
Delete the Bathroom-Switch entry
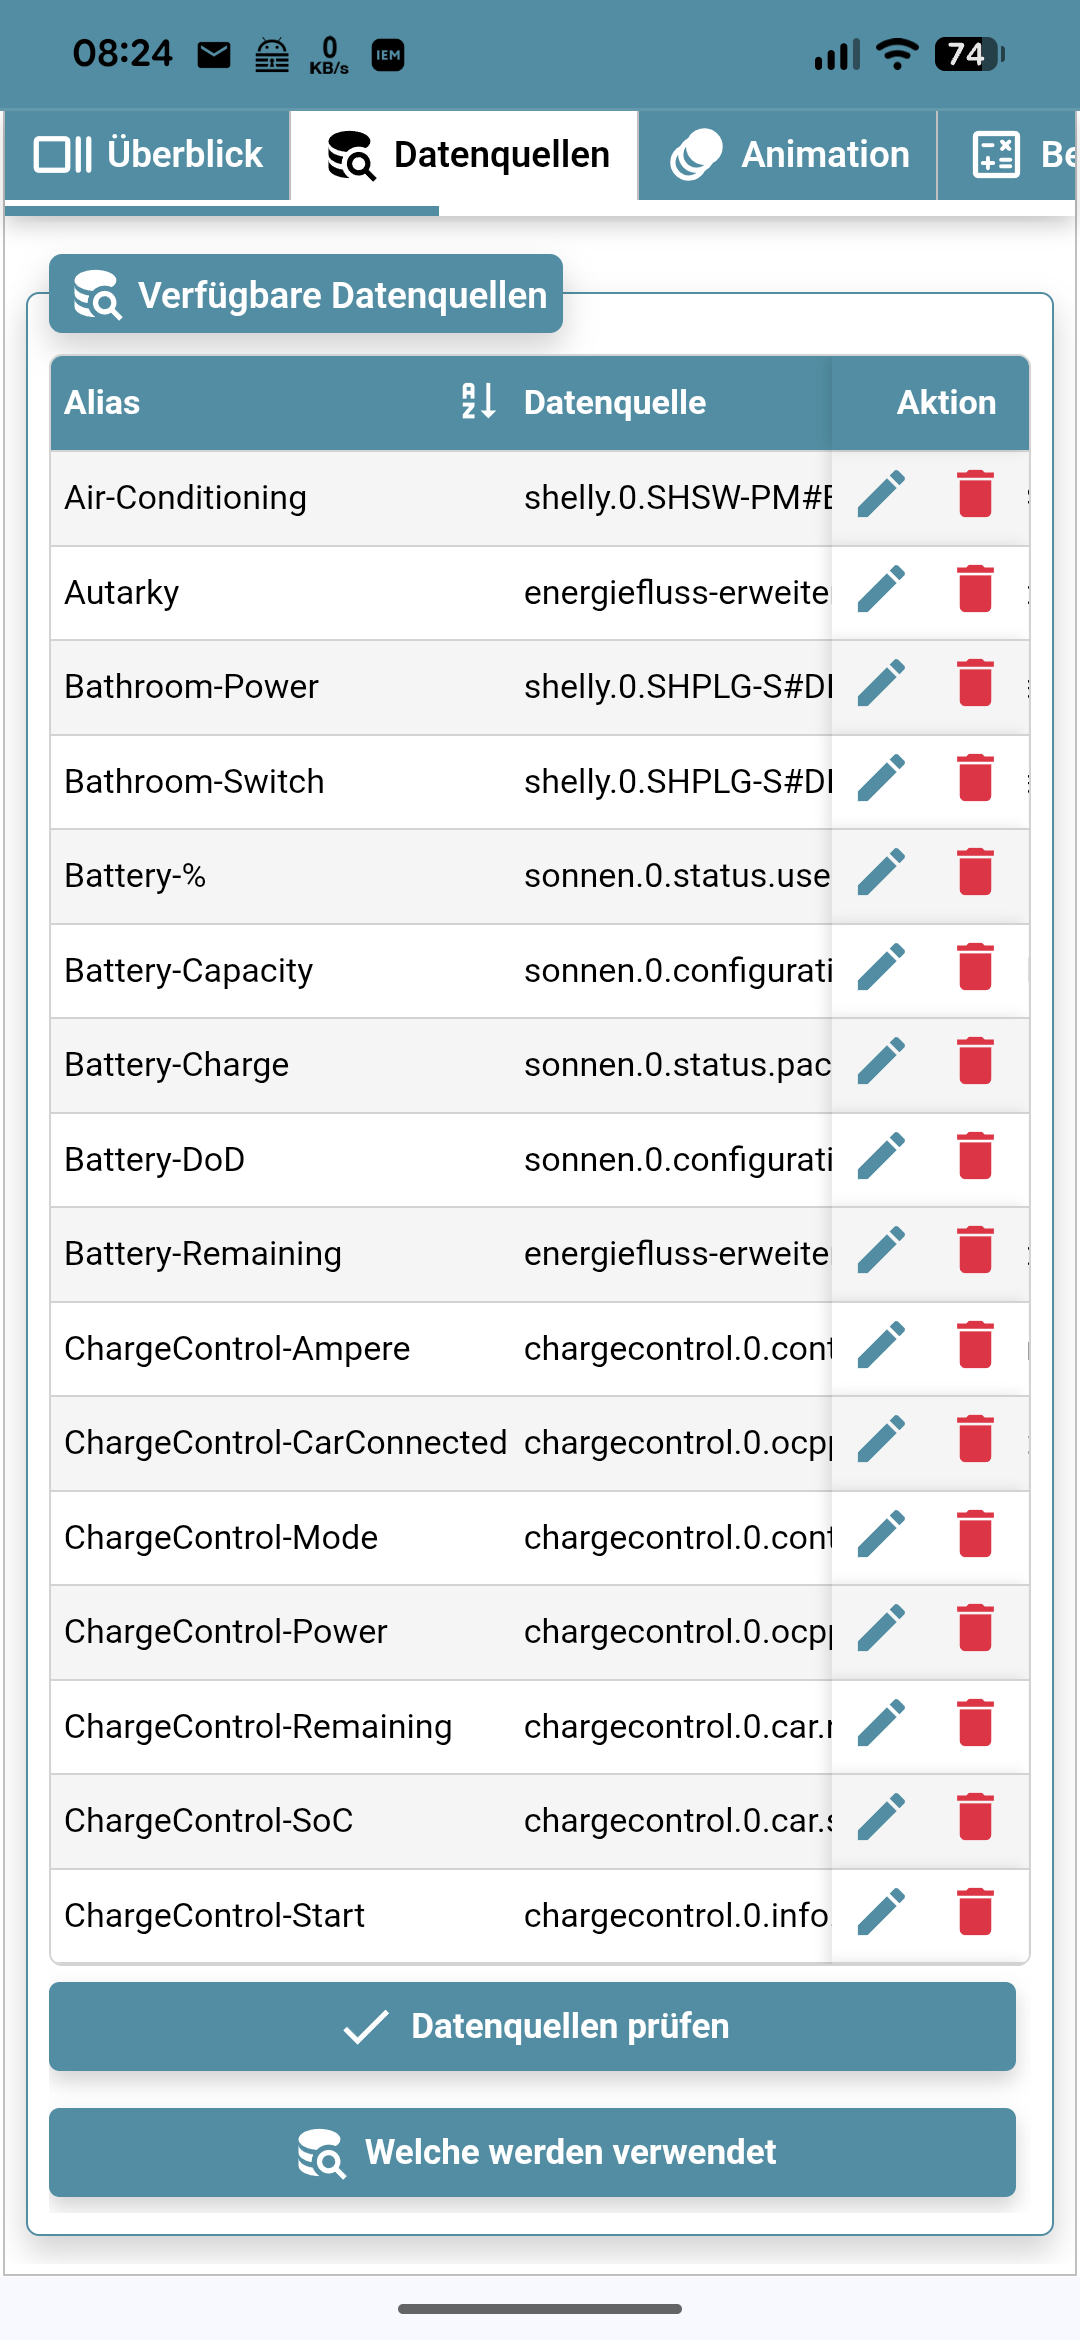click(975, 779)
